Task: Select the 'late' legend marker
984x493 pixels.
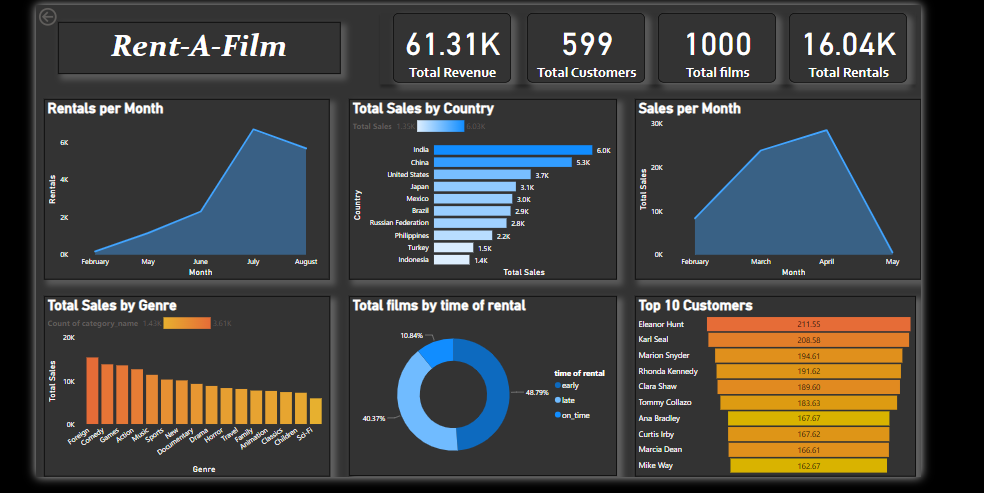Action: (558, 399)
